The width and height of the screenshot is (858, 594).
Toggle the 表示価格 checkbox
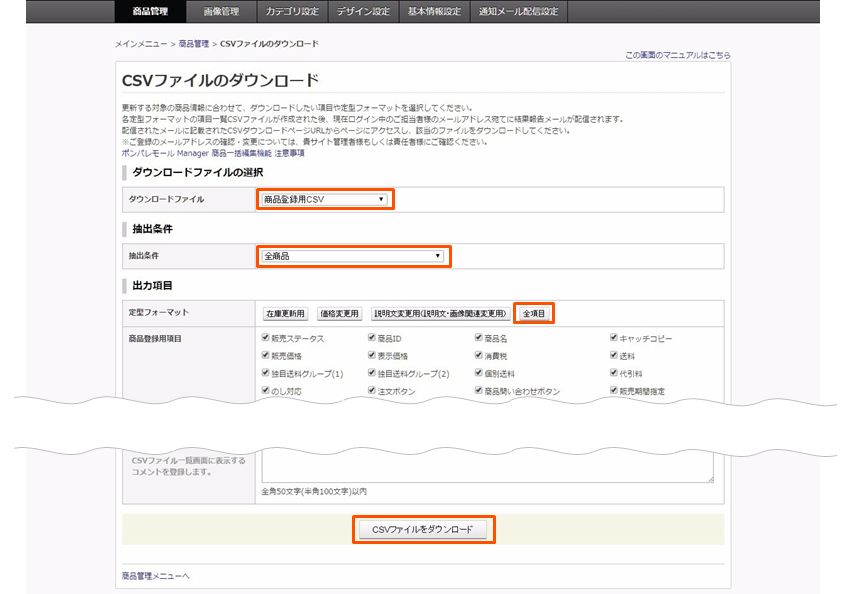(x=372, y=355)
